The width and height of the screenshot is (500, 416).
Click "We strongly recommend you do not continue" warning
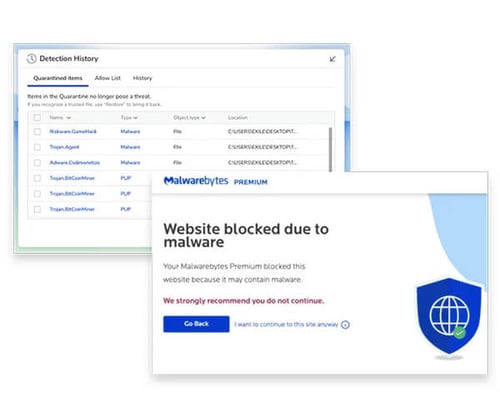pos(244,301)
